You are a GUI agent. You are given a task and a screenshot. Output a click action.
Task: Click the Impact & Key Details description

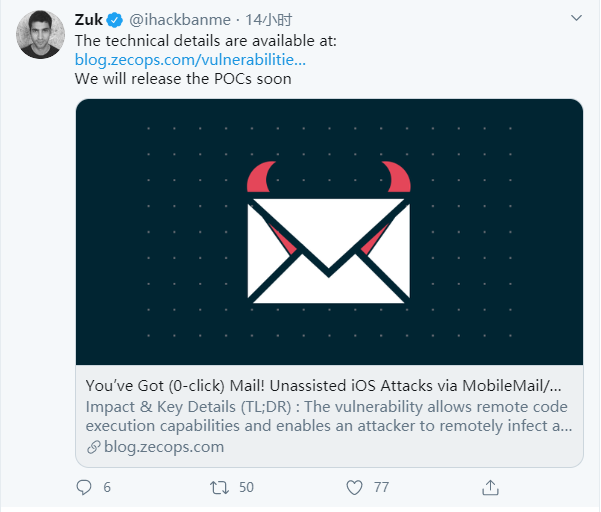coord(327,416)
